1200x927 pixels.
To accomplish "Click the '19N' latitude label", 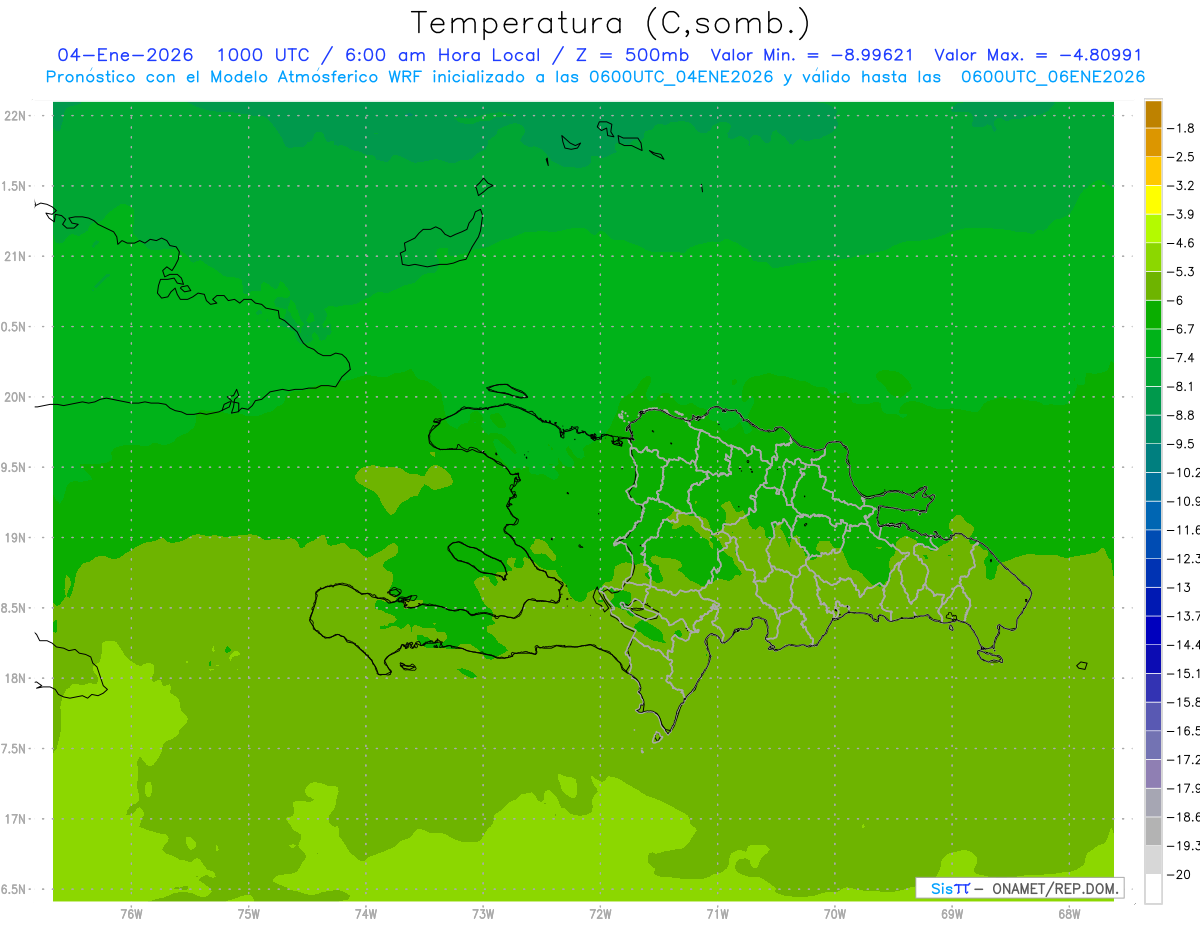I will 17,538.
